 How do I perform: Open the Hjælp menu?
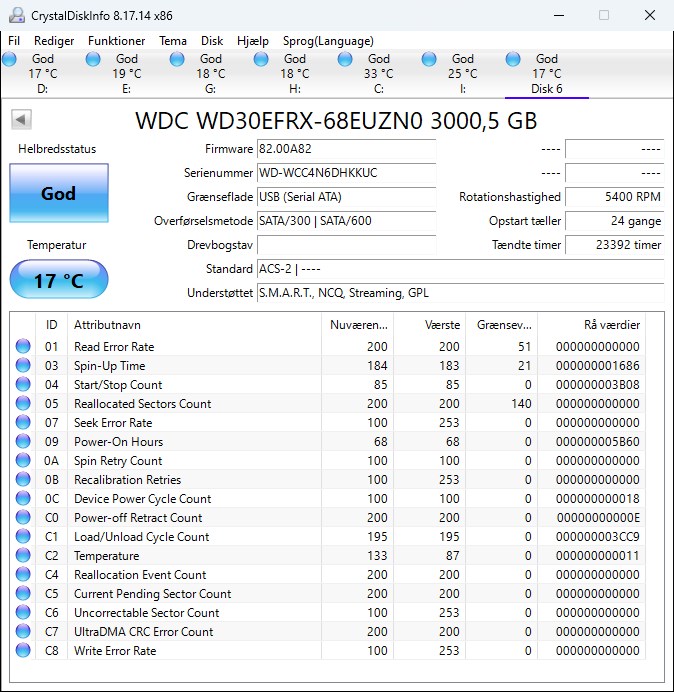pos(252,41)
